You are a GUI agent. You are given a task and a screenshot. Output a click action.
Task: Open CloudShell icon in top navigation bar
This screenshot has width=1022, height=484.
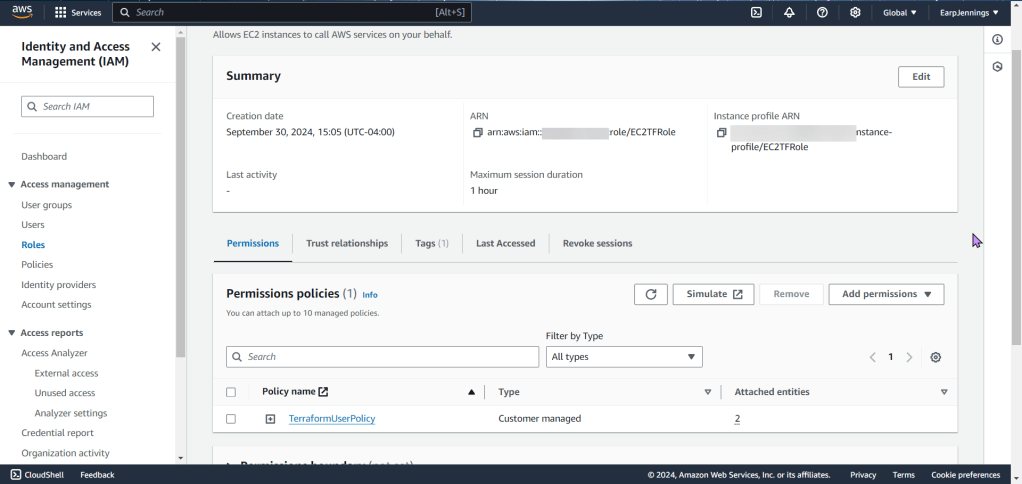[x=757, y=13]
